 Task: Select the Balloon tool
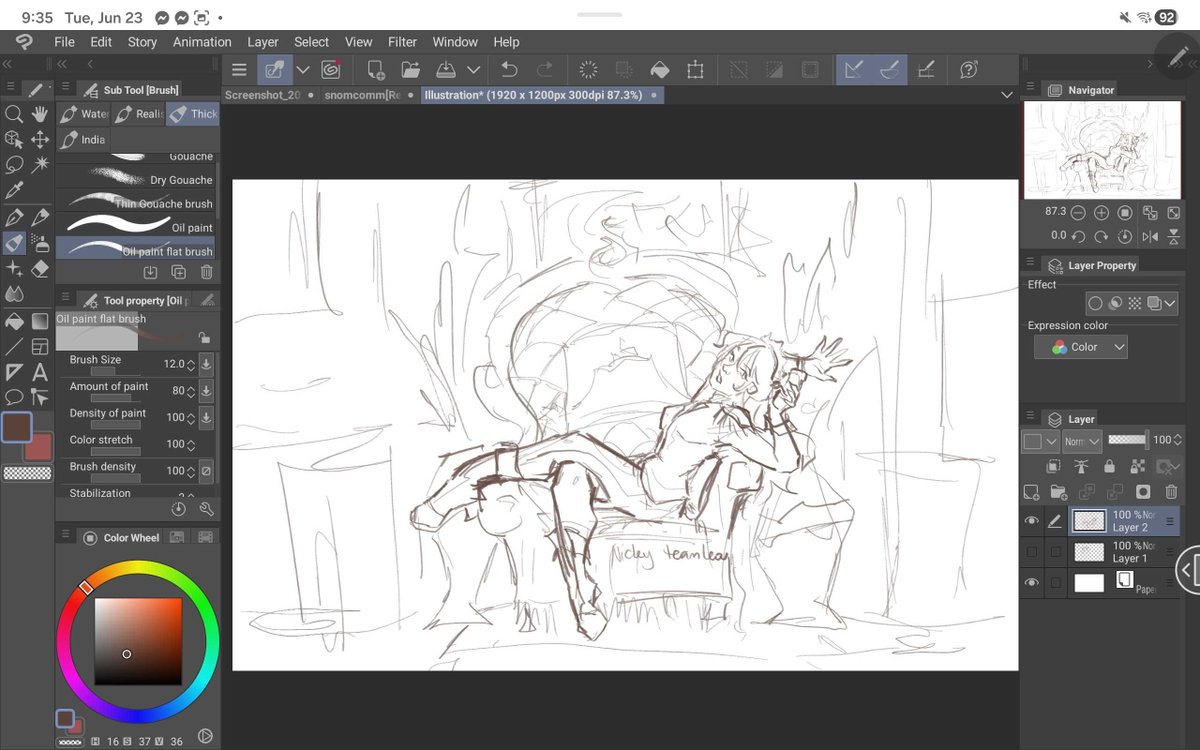14,398
